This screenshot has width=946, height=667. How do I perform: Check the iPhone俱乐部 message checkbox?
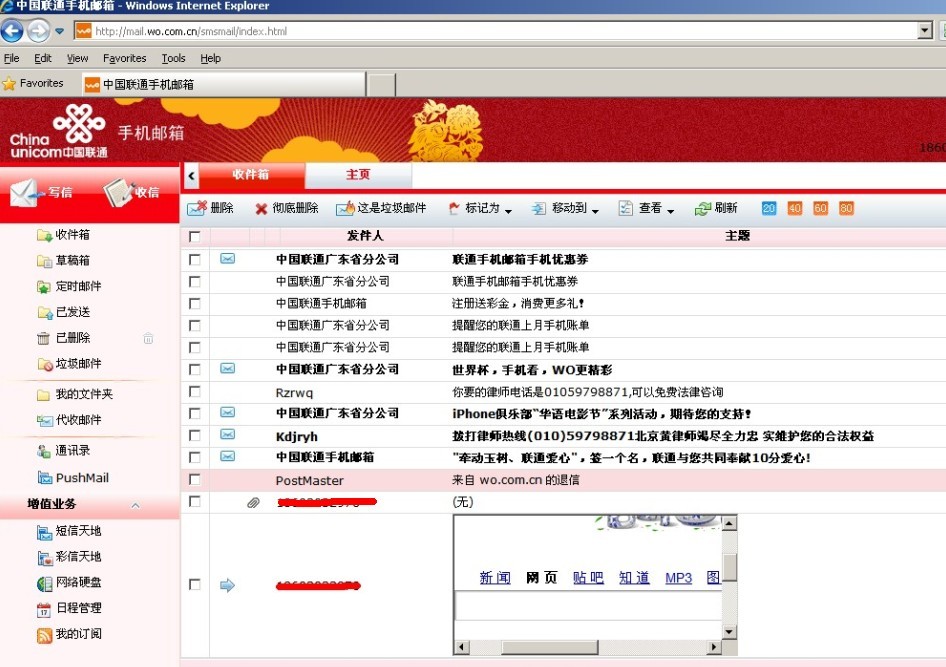click(194, 413)
